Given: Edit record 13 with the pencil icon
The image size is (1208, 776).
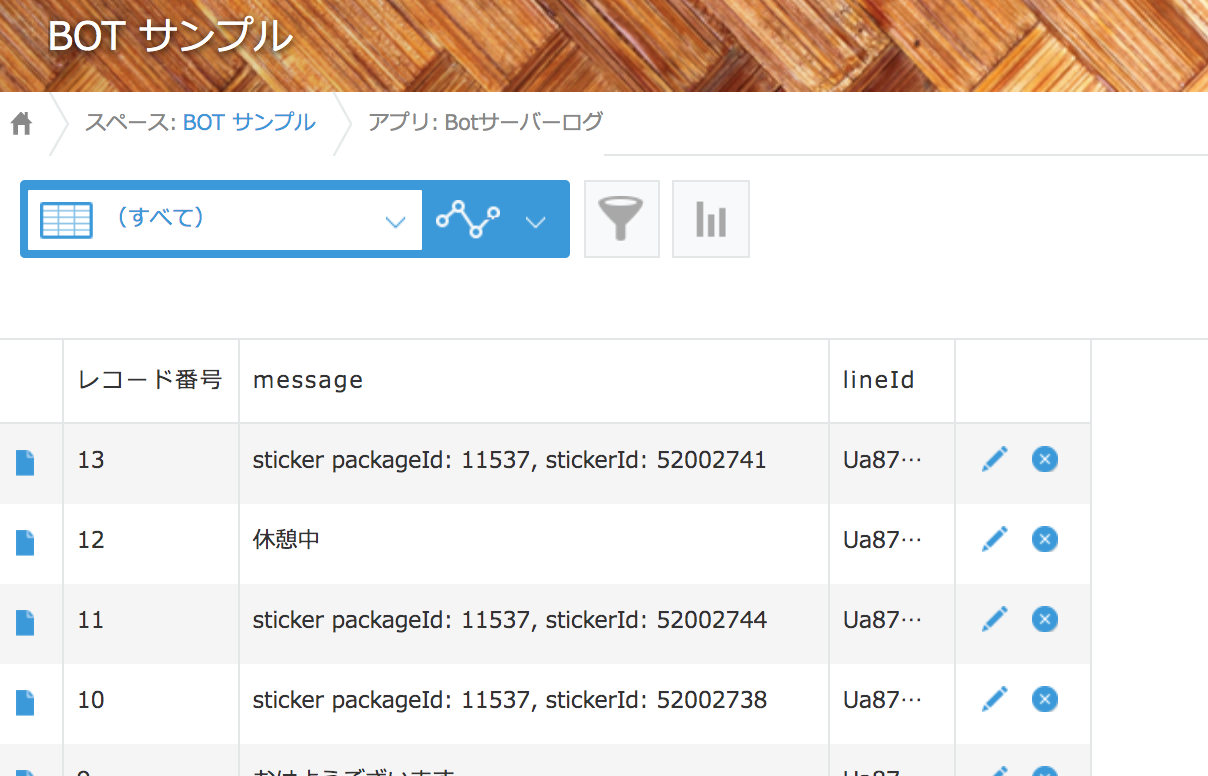Looking at the screenshot, I should 994,458.
